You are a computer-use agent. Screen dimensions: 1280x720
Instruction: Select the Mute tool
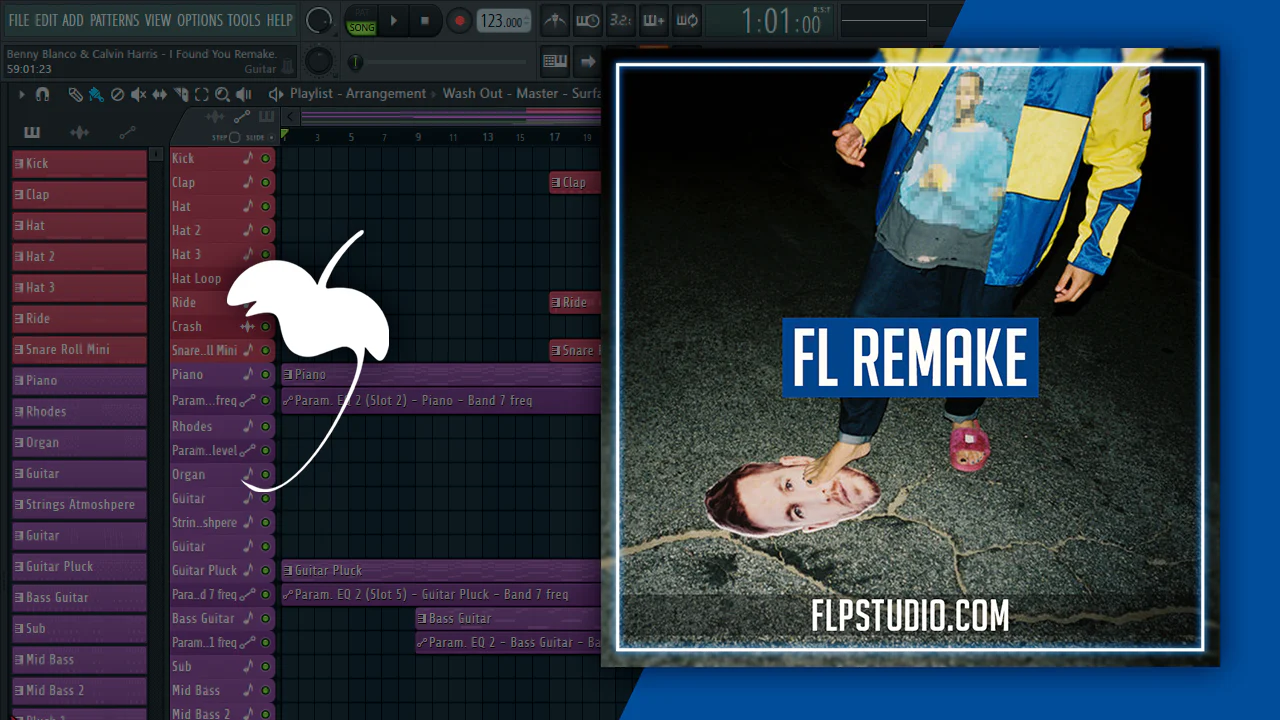(x=139, y=94)
